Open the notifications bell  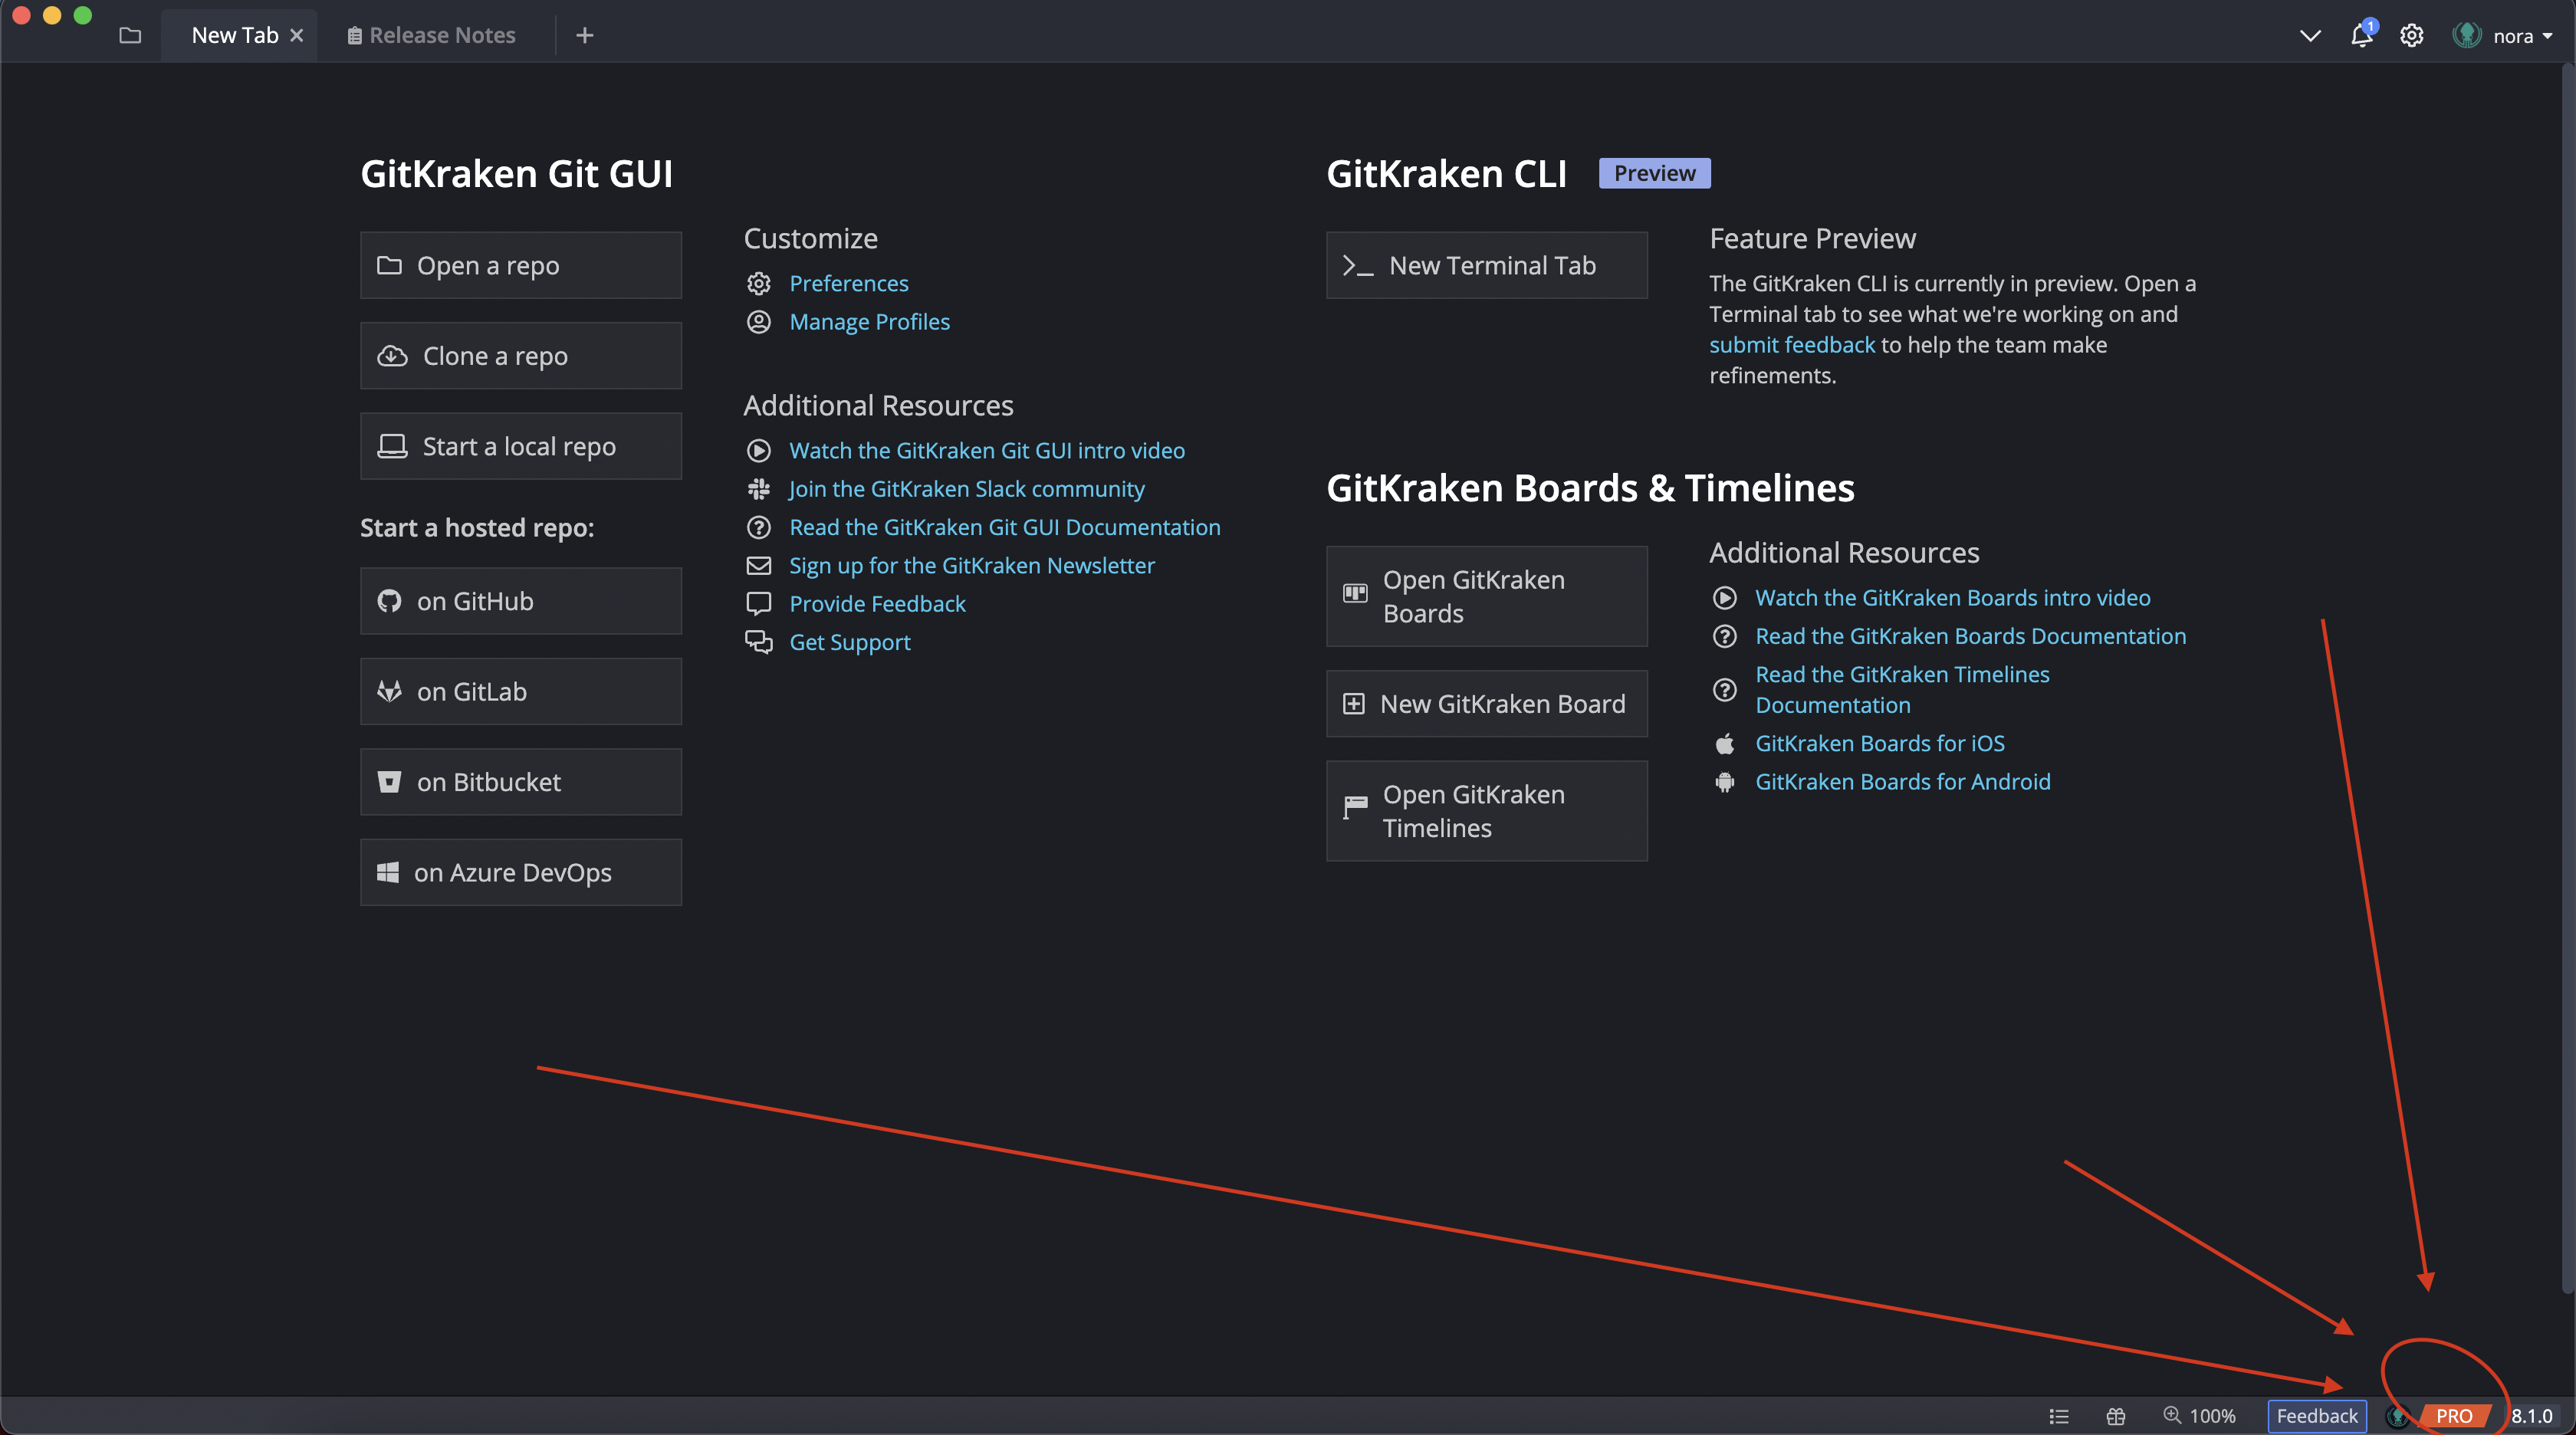(2361, 36)
